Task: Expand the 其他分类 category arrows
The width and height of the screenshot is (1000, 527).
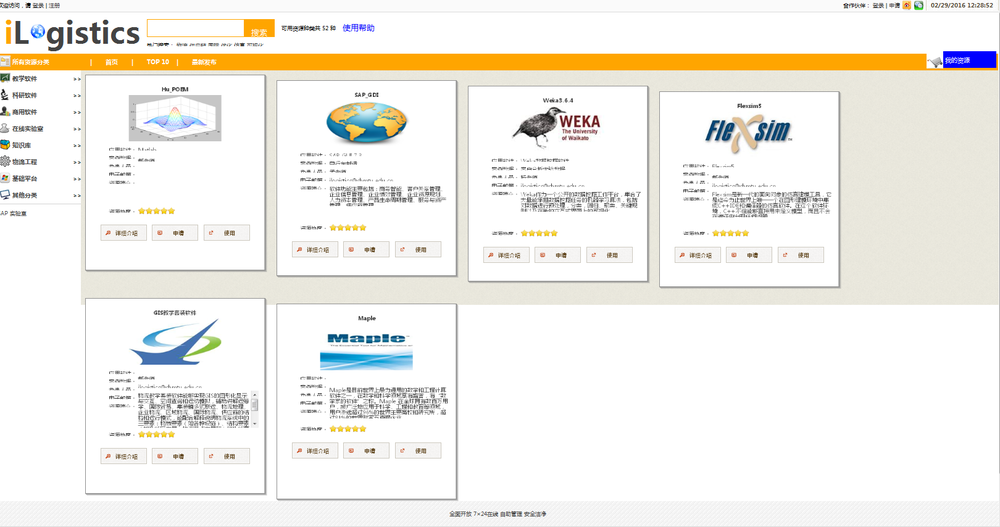Action: point(77,195)
